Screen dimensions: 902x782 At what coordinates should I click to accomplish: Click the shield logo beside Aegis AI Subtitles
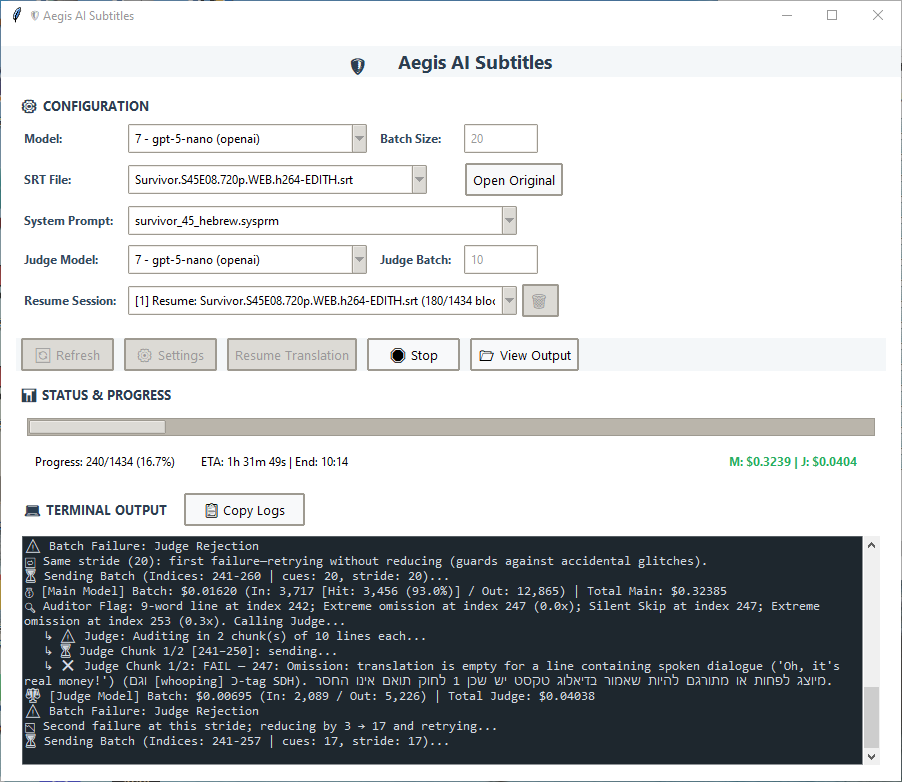tap(357, 66)
